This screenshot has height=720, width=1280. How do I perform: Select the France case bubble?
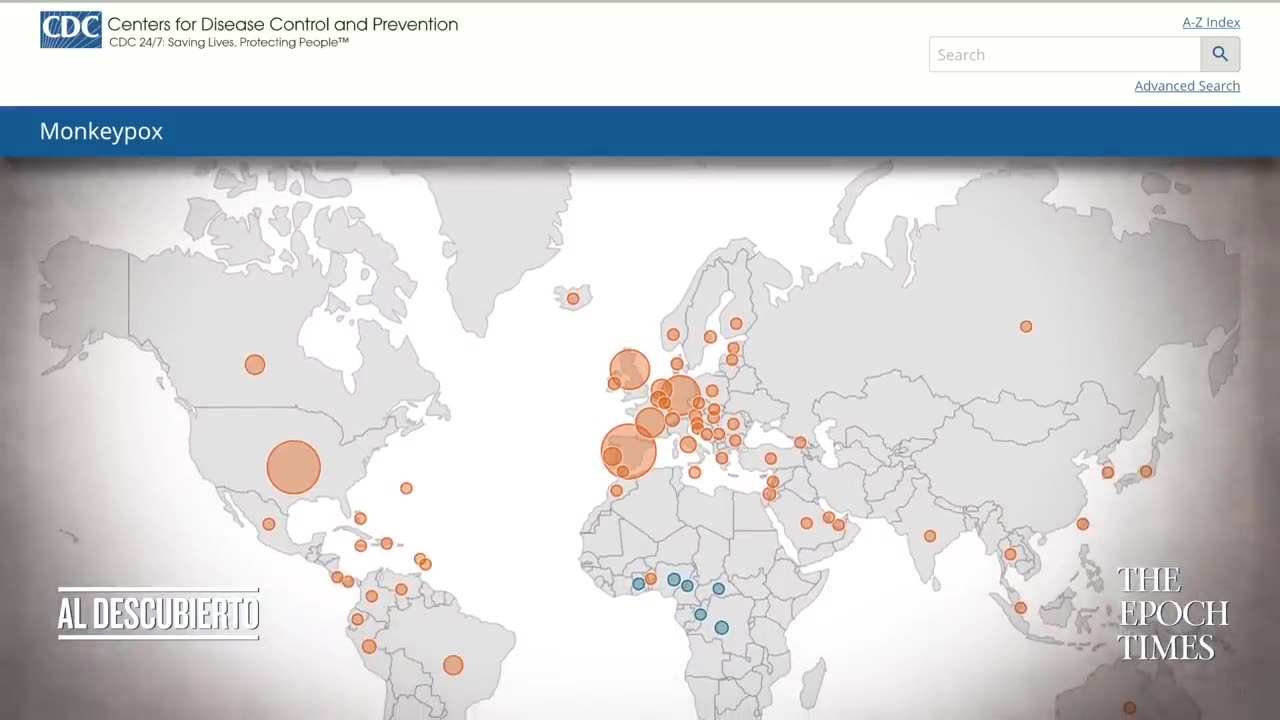[650, 422]
